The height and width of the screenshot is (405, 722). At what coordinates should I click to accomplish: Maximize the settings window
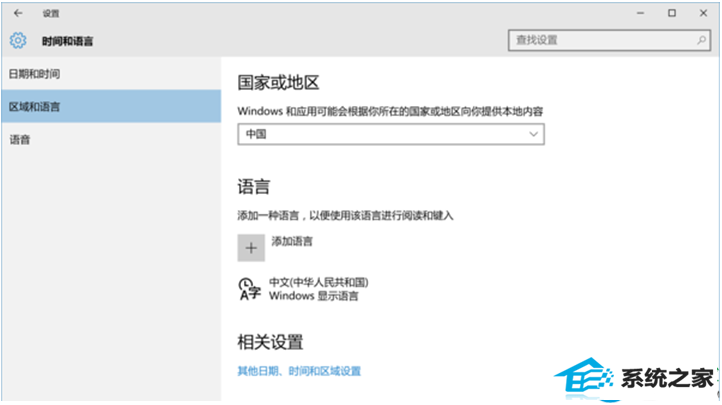click(672, 13)
